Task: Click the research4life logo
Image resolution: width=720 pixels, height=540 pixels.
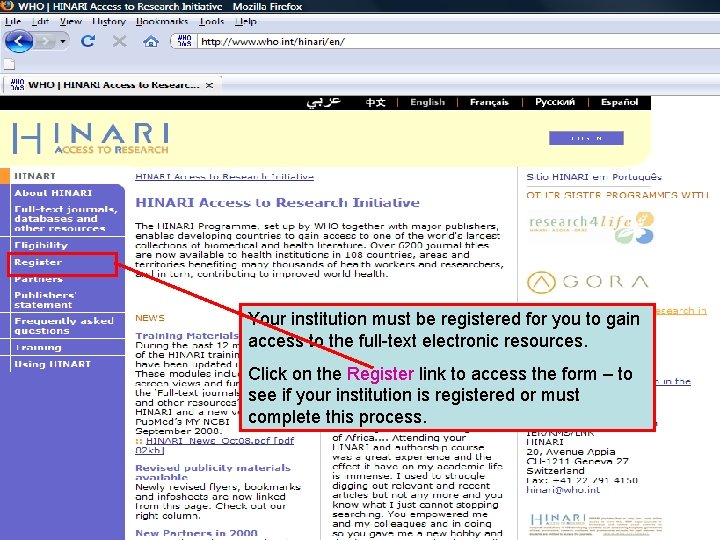Action: click(x=591, y=227)
